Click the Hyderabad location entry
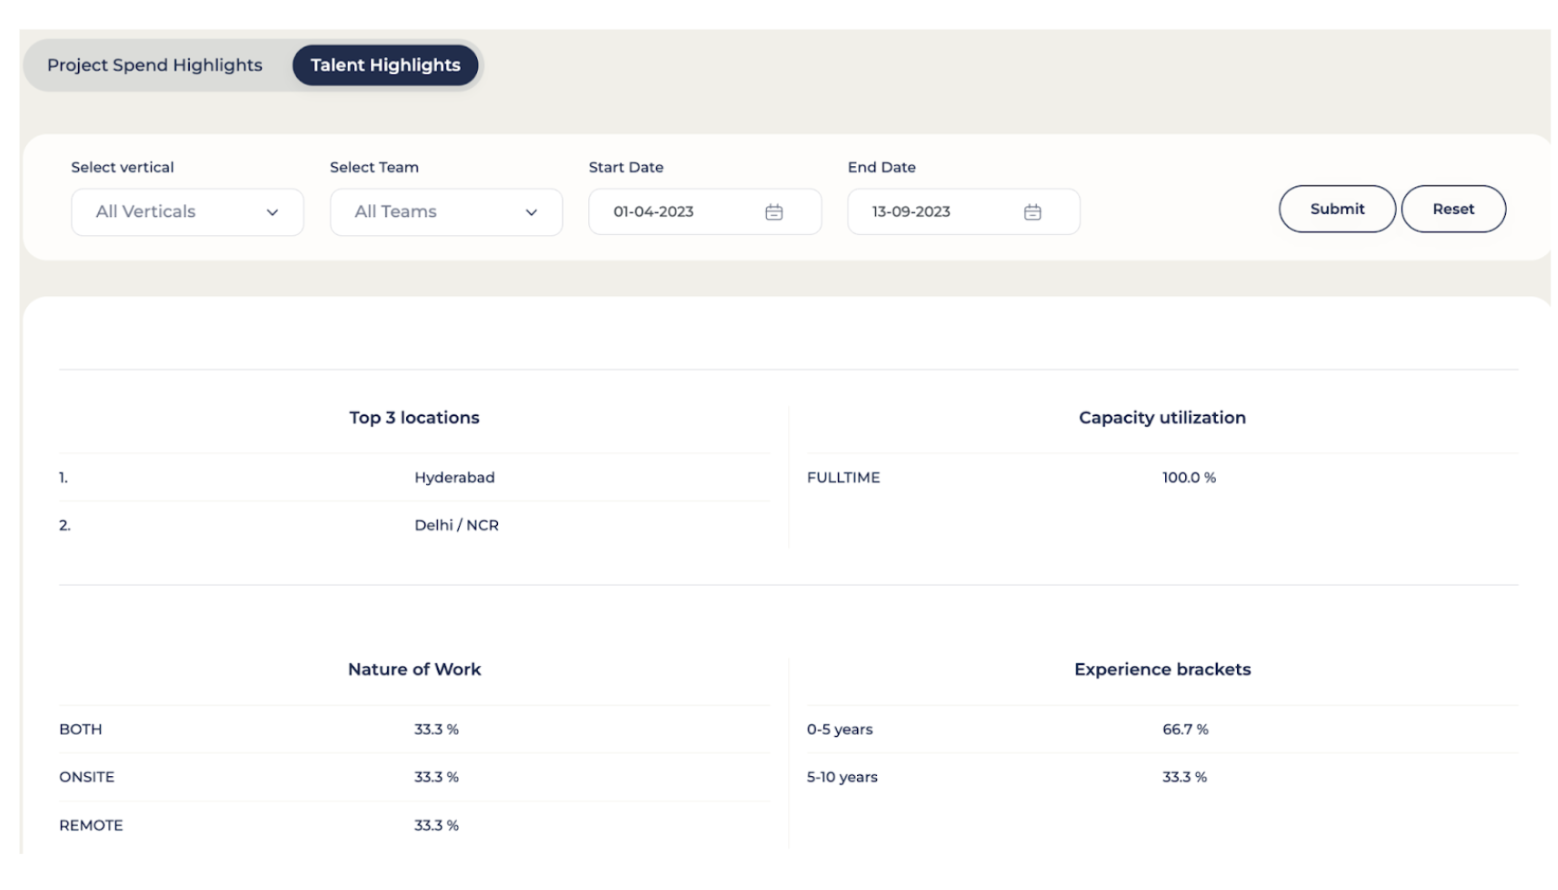This screenshot has height=890, width=1558. point(454,478)
